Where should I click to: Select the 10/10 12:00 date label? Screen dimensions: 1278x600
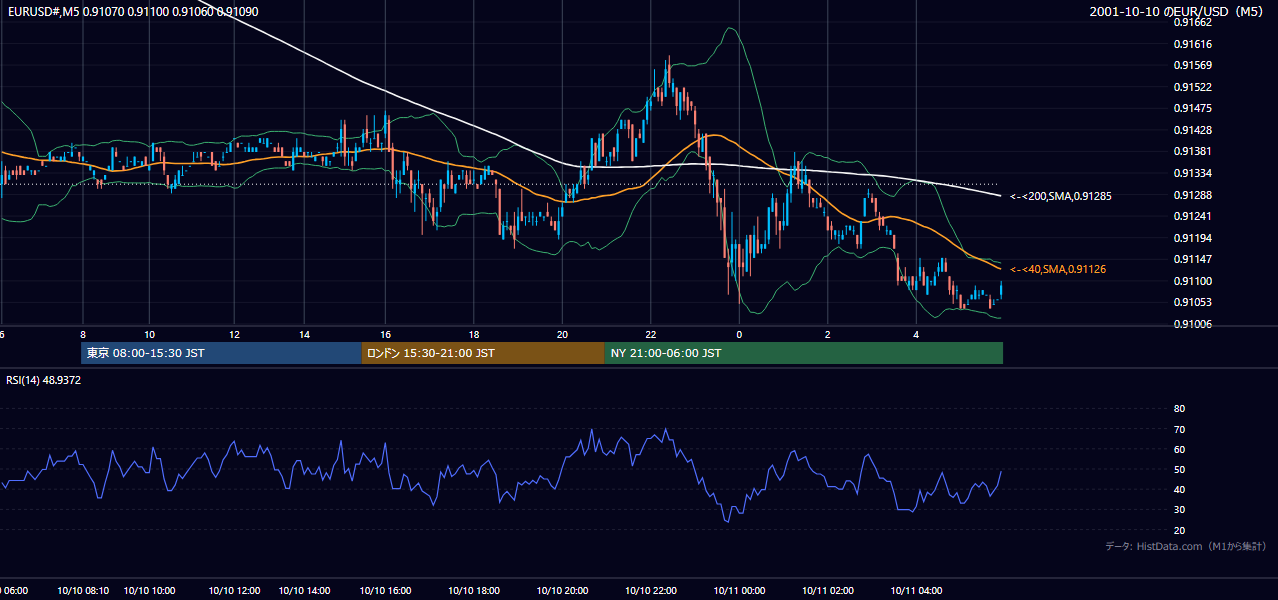pyautogui.click(x=234, y=591)
